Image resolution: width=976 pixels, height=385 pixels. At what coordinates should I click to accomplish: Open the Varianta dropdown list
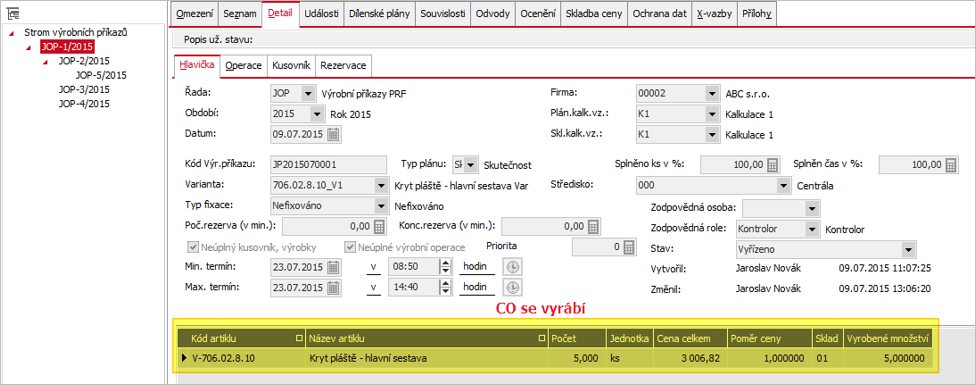click(x=380, y=186)
